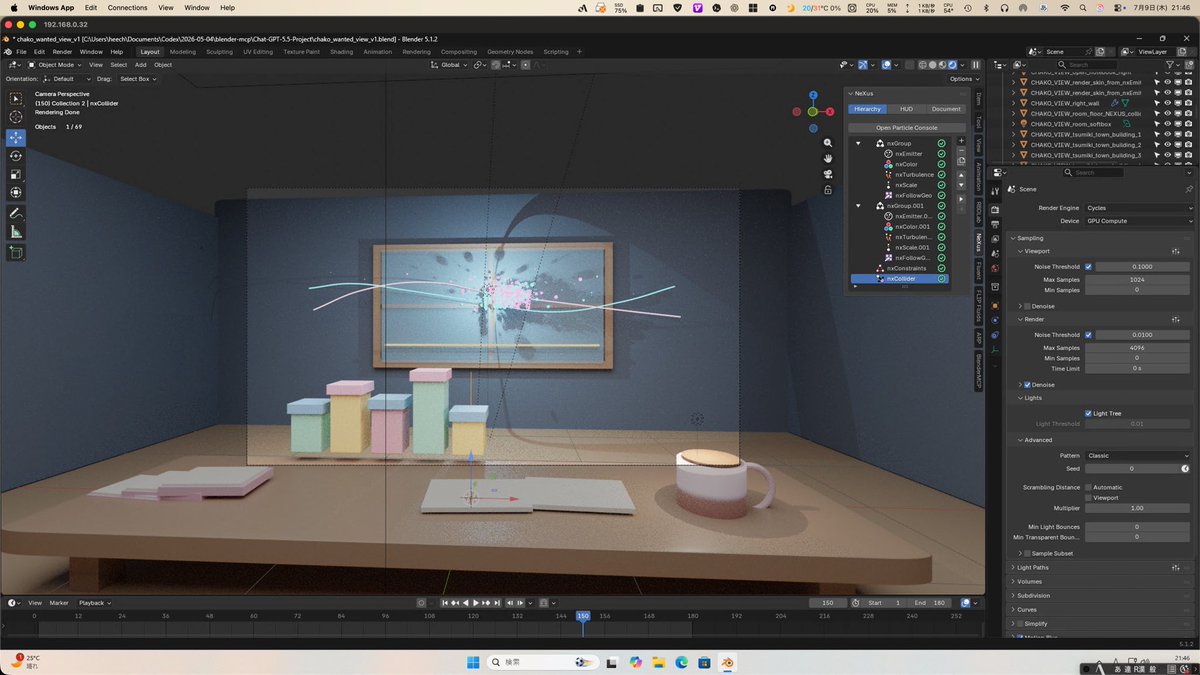Image resolution: width=1200 pixels, height=675 pixels.
Task: Open the Render properties tab icon
Action: pyautogui.click(x=995, y=209)
